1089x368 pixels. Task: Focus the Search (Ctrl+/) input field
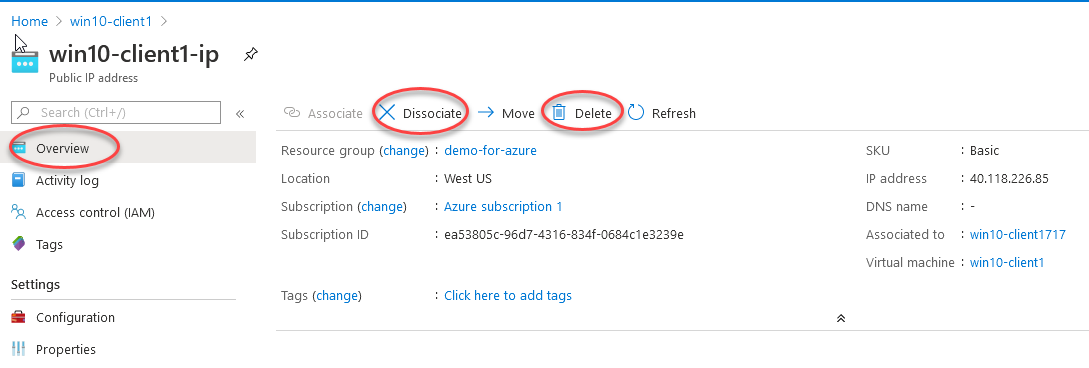[116, 112]
